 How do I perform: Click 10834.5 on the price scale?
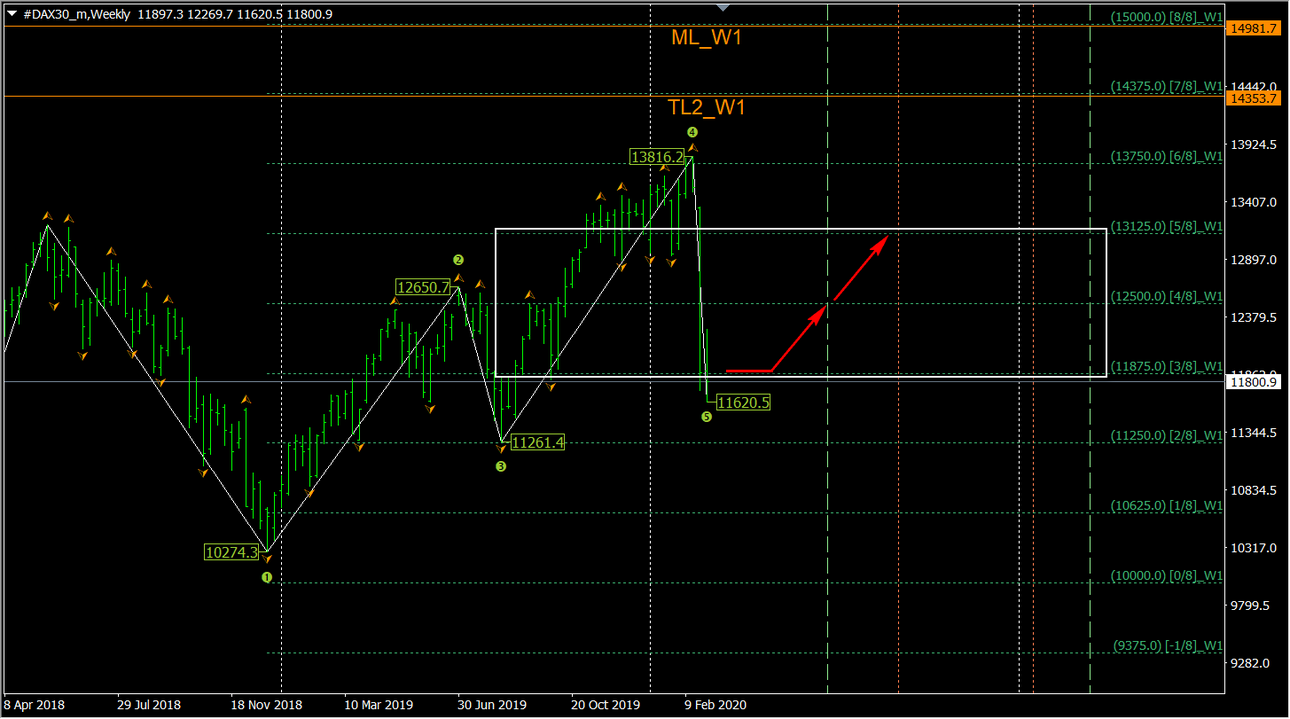[x=1254, y=491]
